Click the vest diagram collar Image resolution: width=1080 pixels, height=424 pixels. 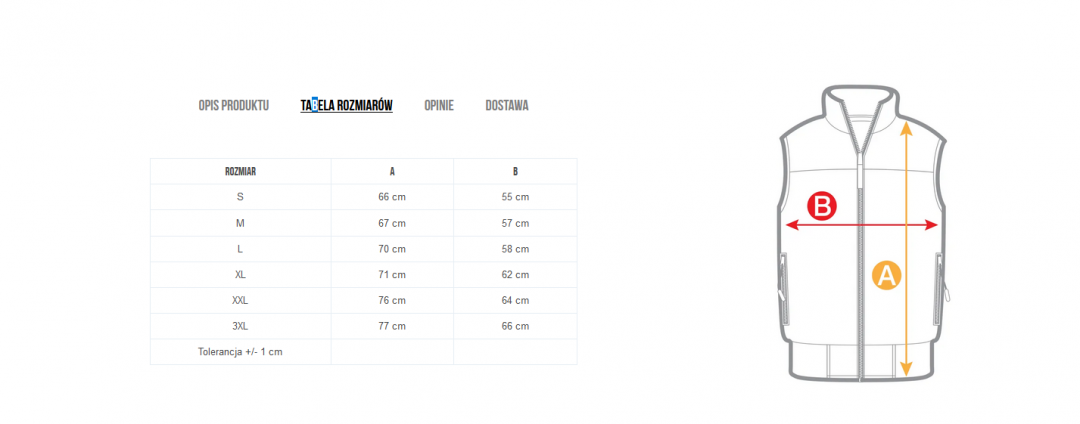862,105
